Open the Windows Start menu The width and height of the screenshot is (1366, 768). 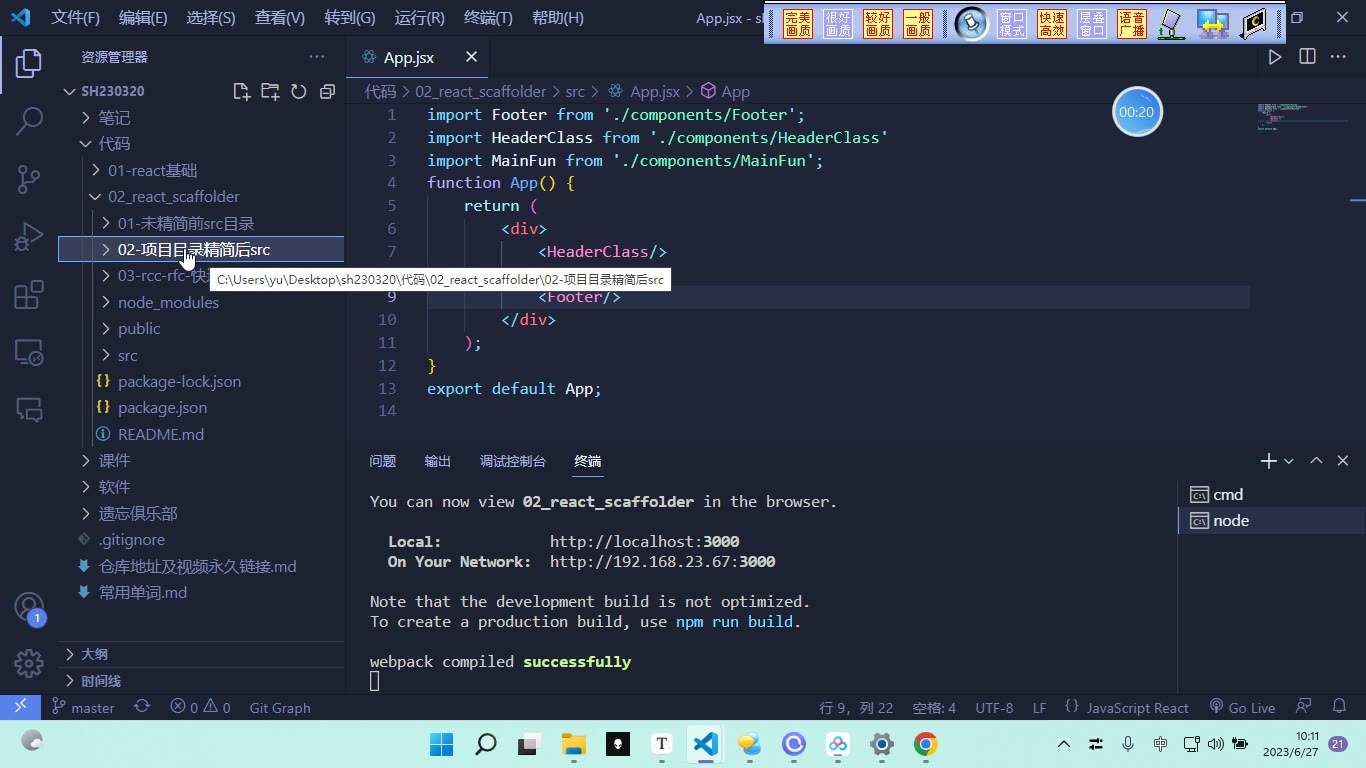click(x=441, y=744)
